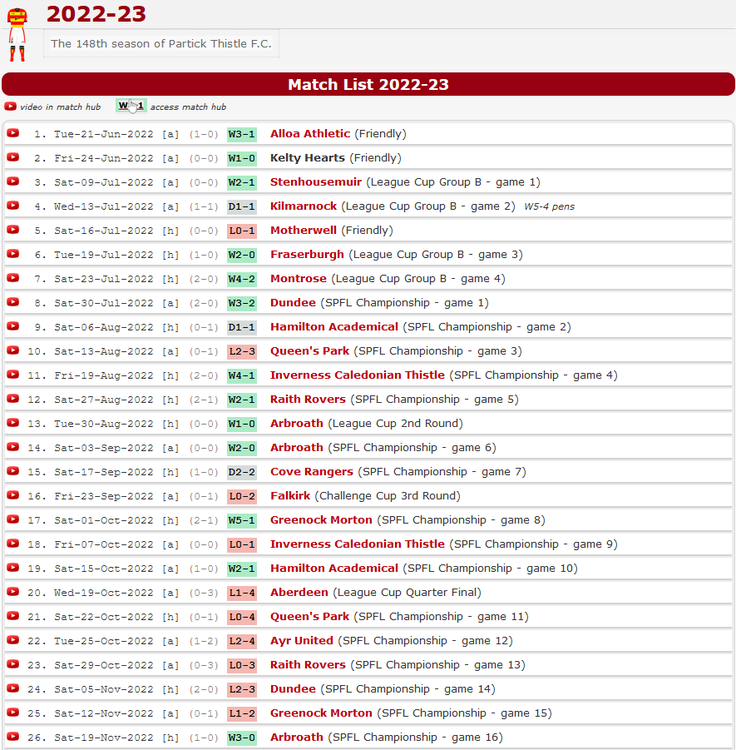Open Stenhousemuir club link
736x750 pixels.
pyautogui.click(x=316, y=182)
